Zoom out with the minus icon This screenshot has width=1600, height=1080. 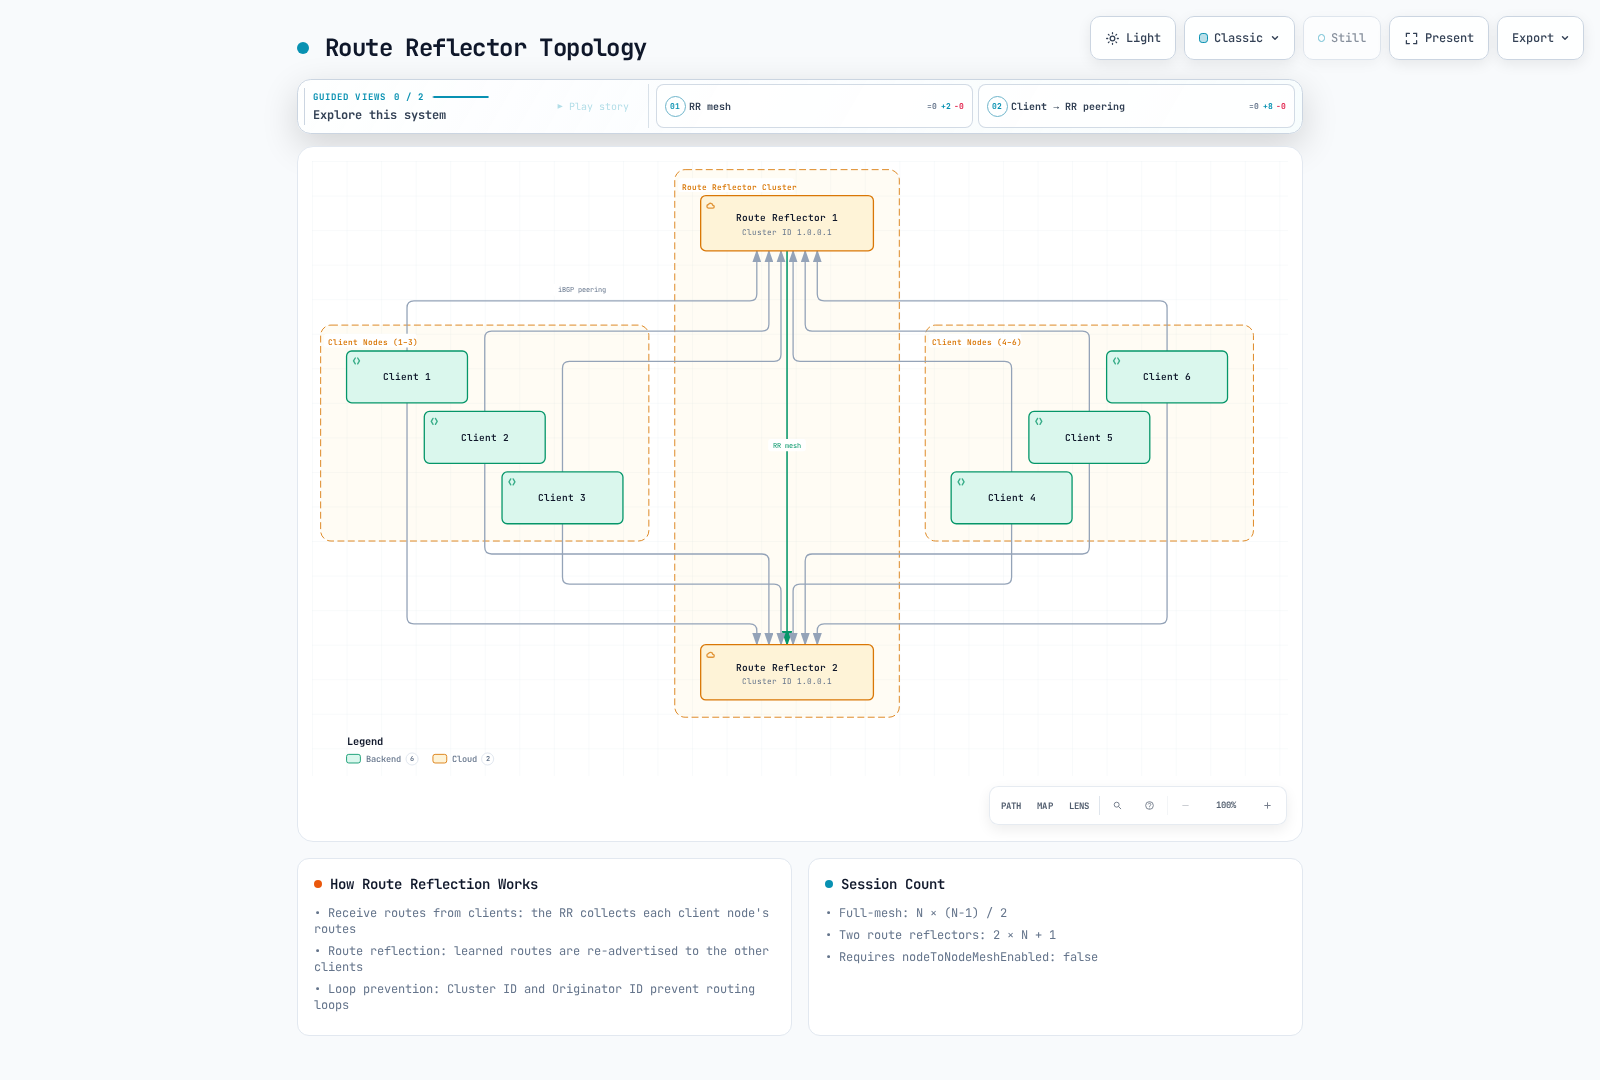tap(1185, 806)
